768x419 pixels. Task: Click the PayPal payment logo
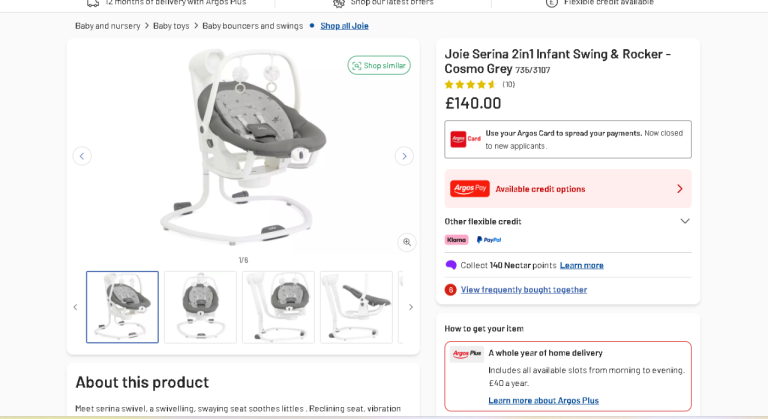[x=489, y=240]
